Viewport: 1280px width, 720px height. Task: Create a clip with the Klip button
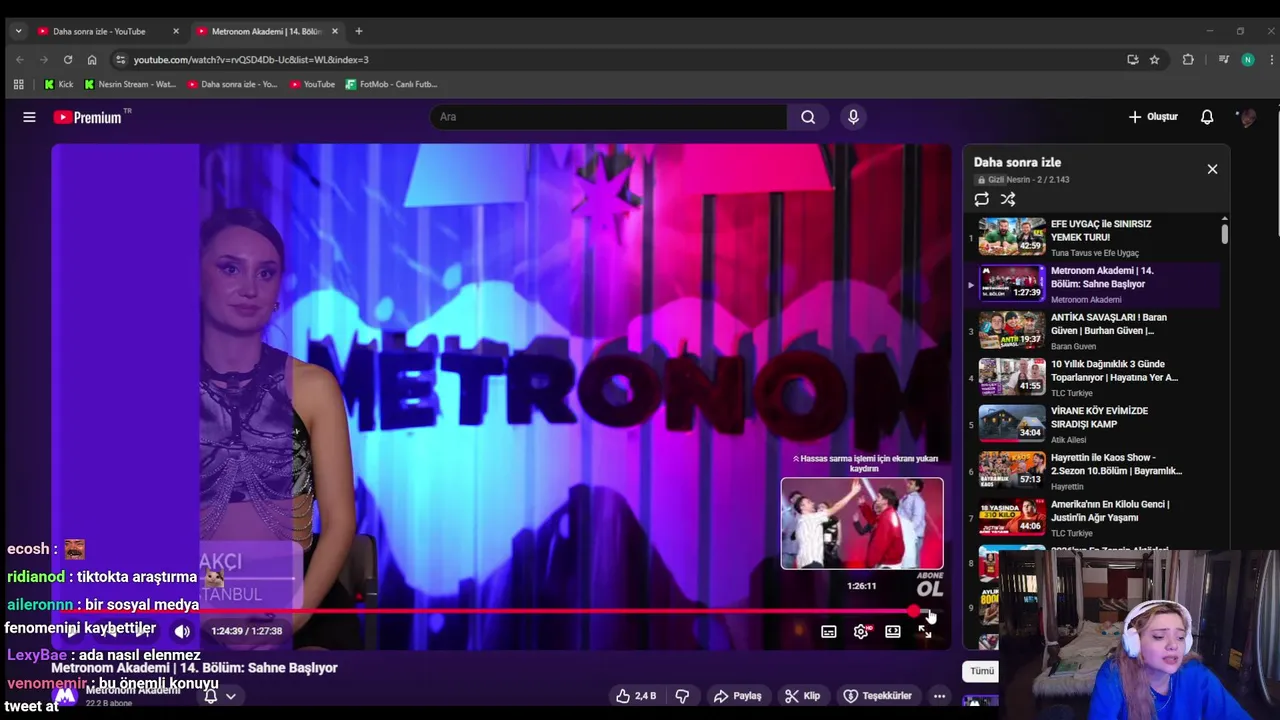click(803, 696)
